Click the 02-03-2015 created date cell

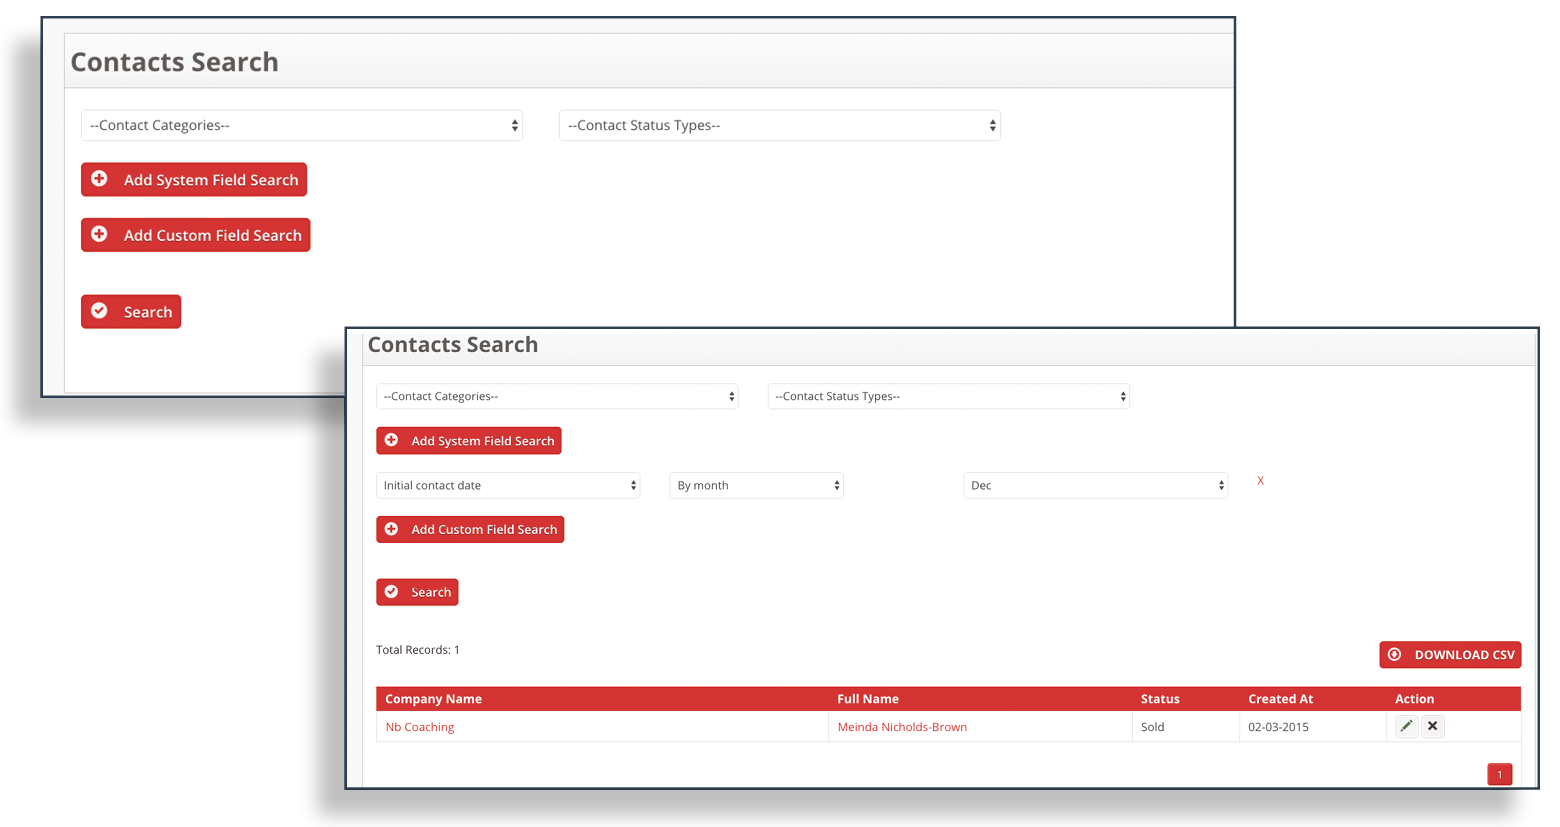click(x=1313, y=727)
